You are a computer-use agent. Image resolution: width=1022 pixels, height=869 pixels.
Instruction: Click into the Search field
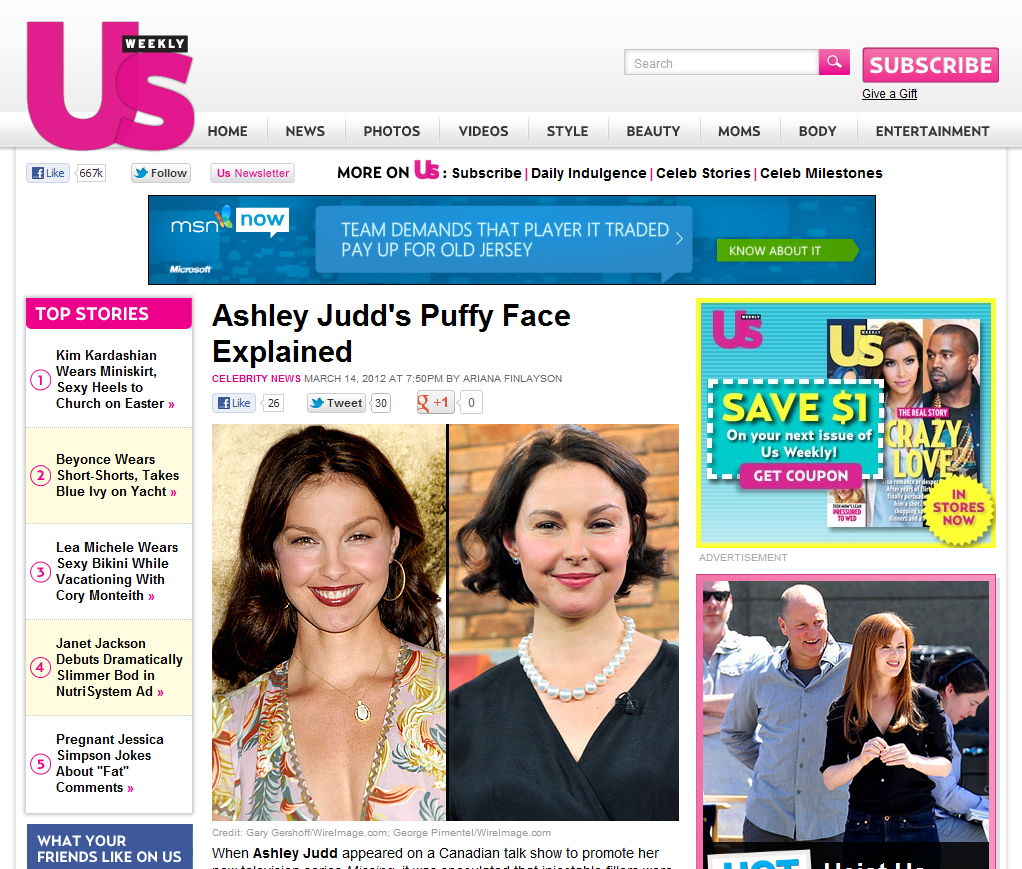722,63
